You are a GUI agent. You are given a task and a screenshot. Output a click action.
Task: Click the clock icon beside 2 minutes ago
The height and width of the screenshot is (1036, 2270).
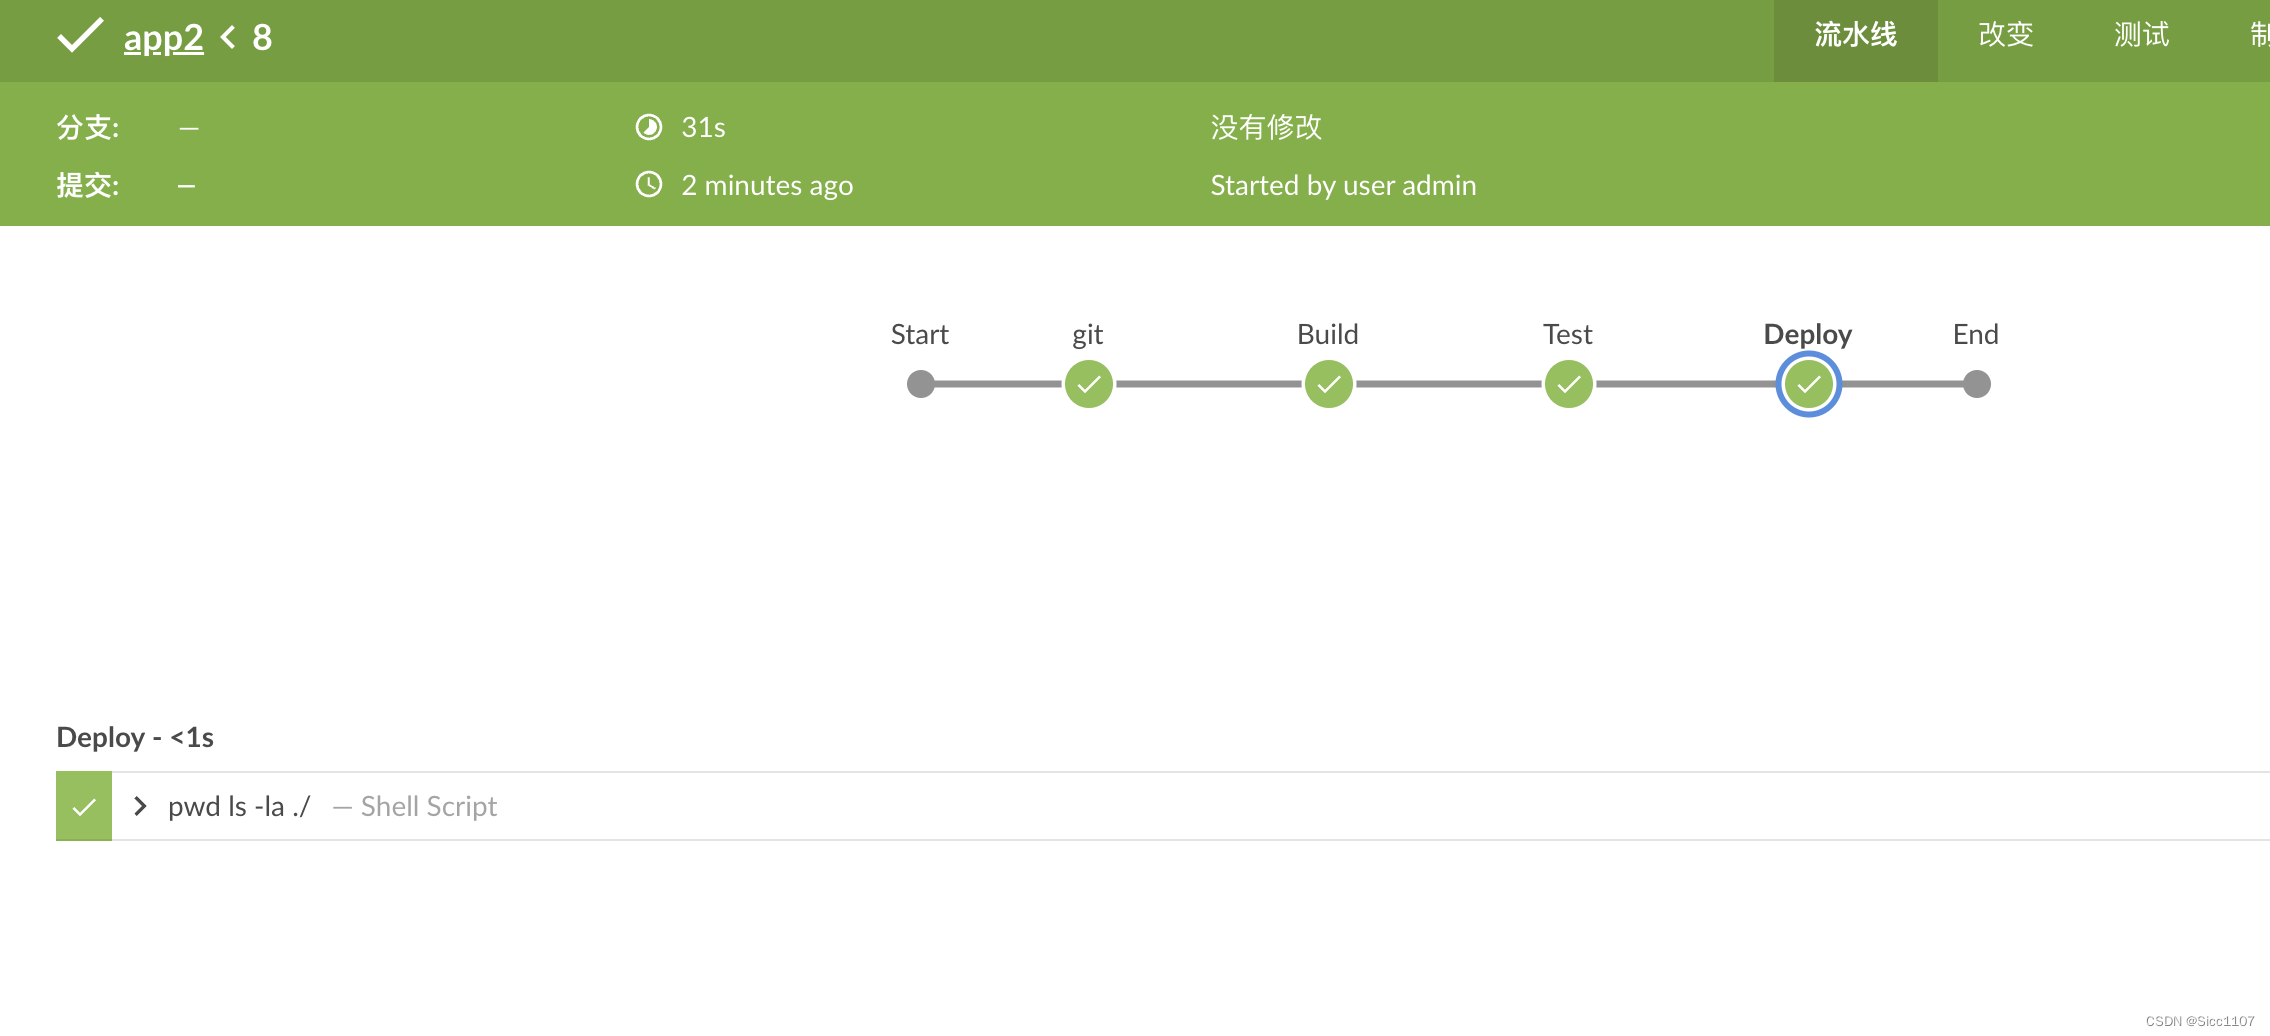tap(649, 185)
